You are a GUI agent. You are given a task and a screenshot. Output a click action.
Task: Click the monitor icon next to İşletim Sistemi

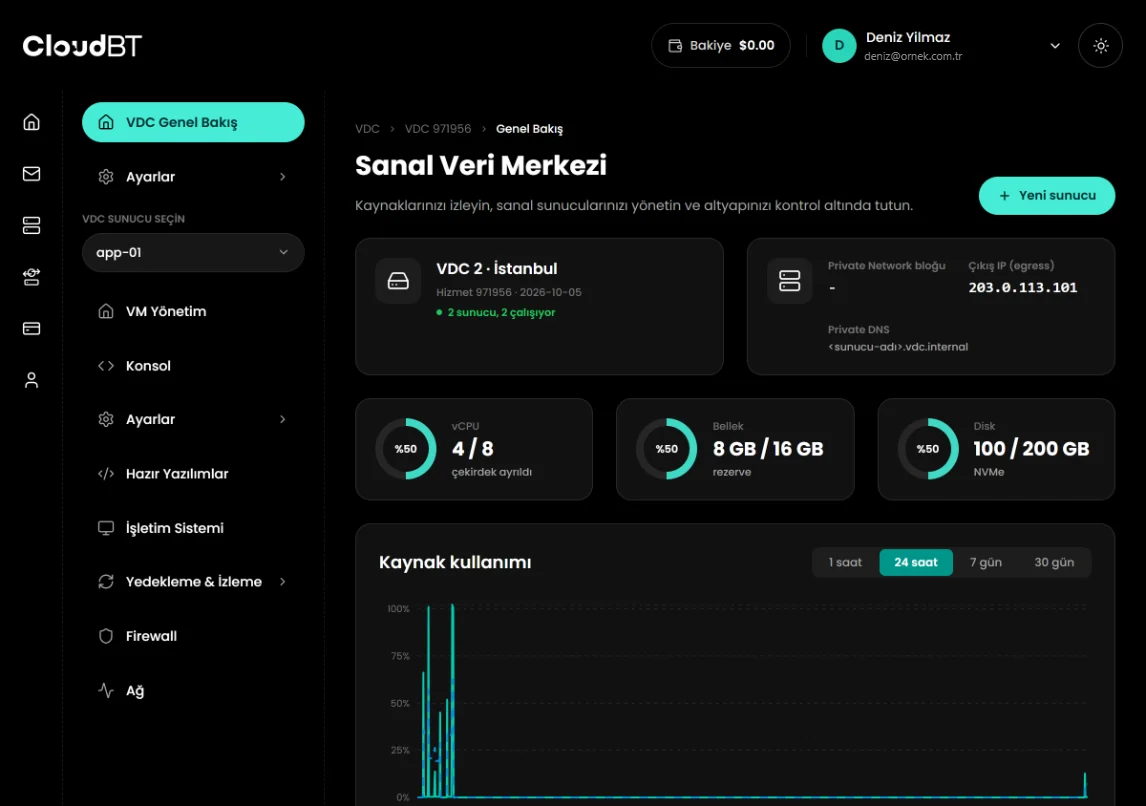point(106,528)
